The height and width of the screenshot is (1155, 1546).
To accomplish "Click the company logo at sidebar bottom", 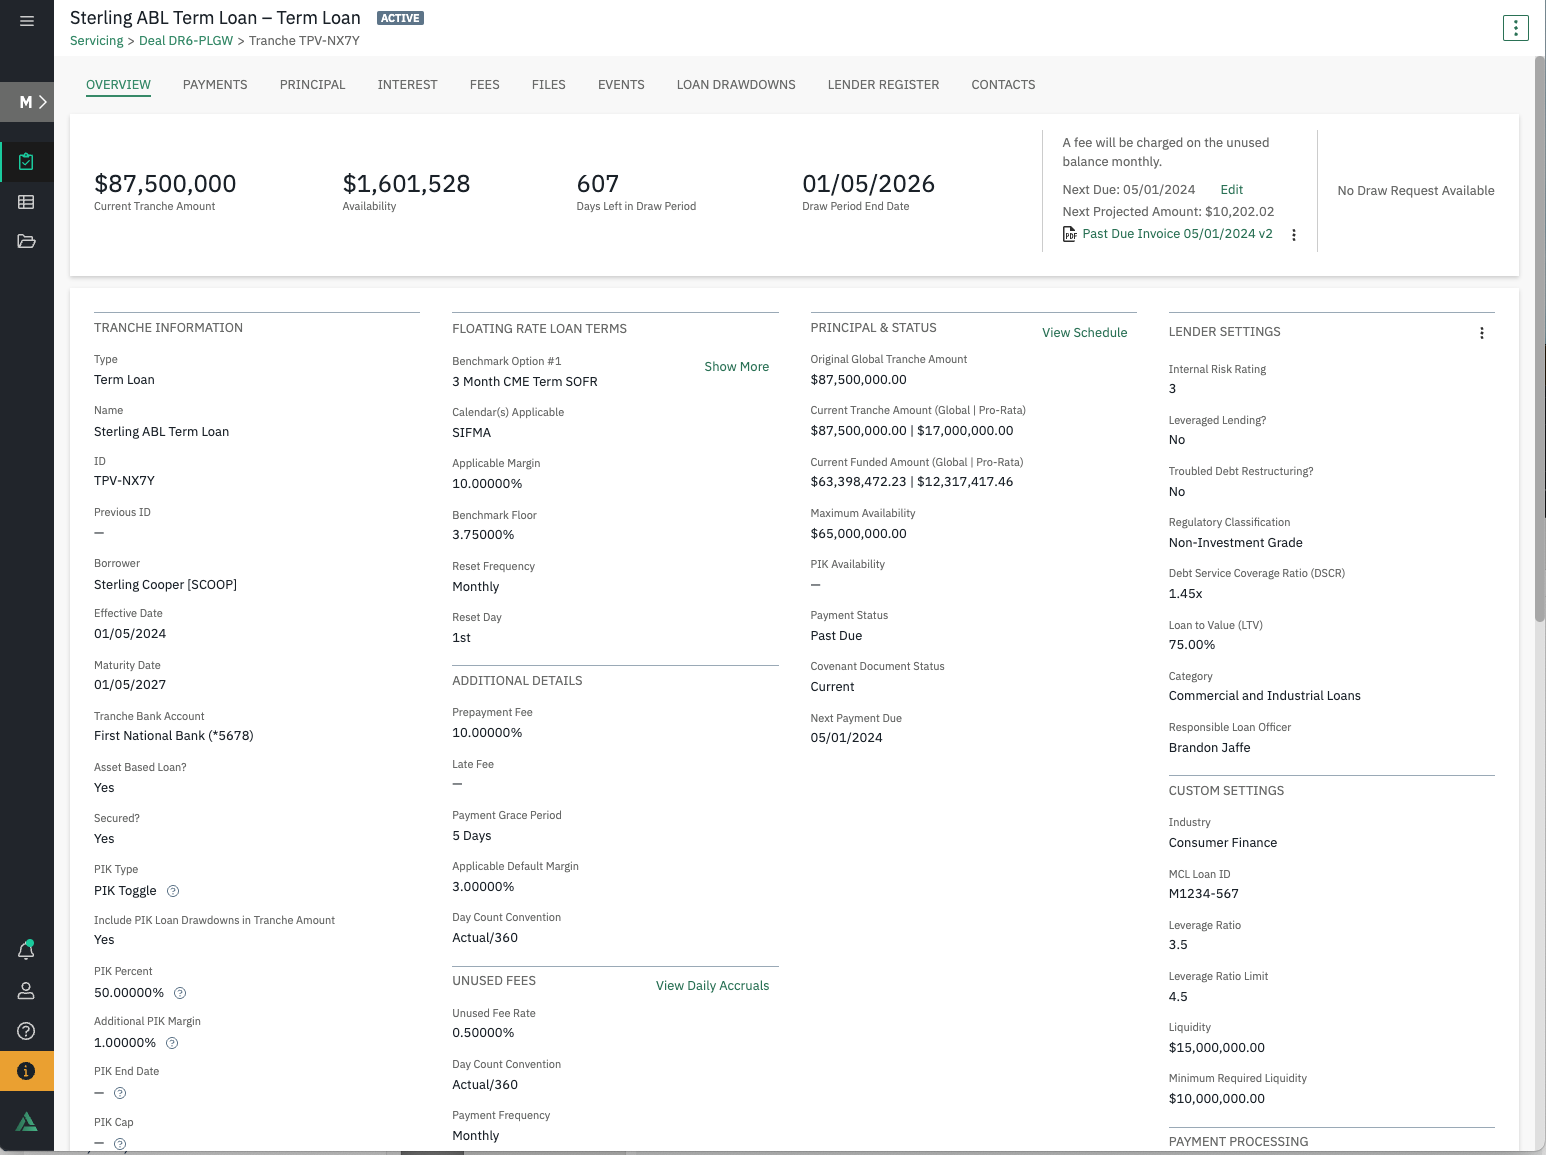I will coord(26,1121).
